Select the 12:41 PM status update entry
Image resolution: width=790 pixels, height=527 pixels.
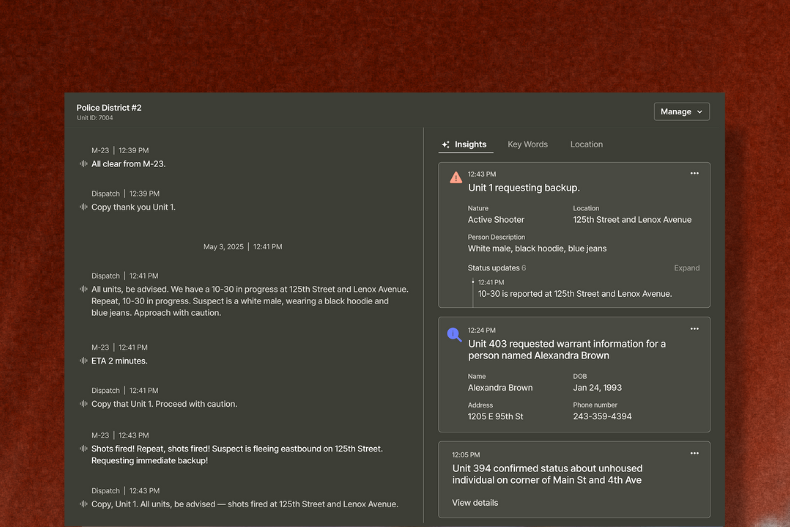[574, 293]
